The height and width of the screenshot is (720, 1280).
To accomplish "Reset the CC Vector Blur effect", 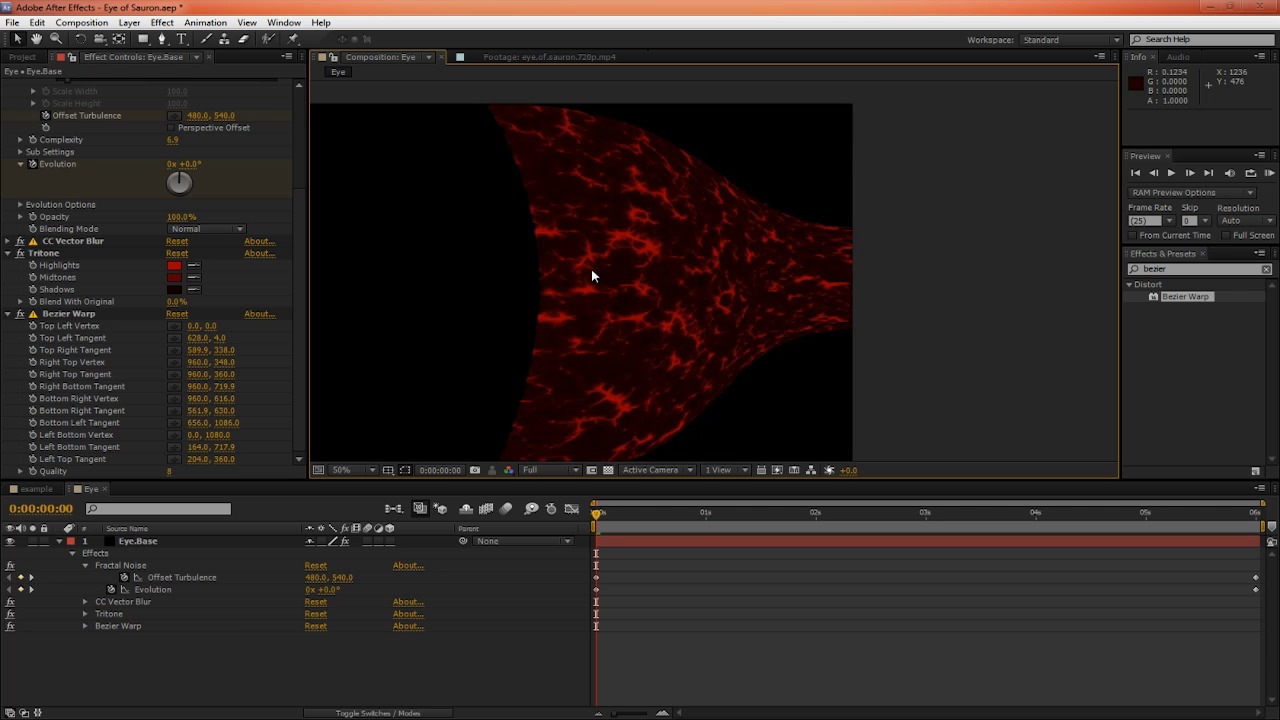I will pyautogui.click(x=177, y=241).
